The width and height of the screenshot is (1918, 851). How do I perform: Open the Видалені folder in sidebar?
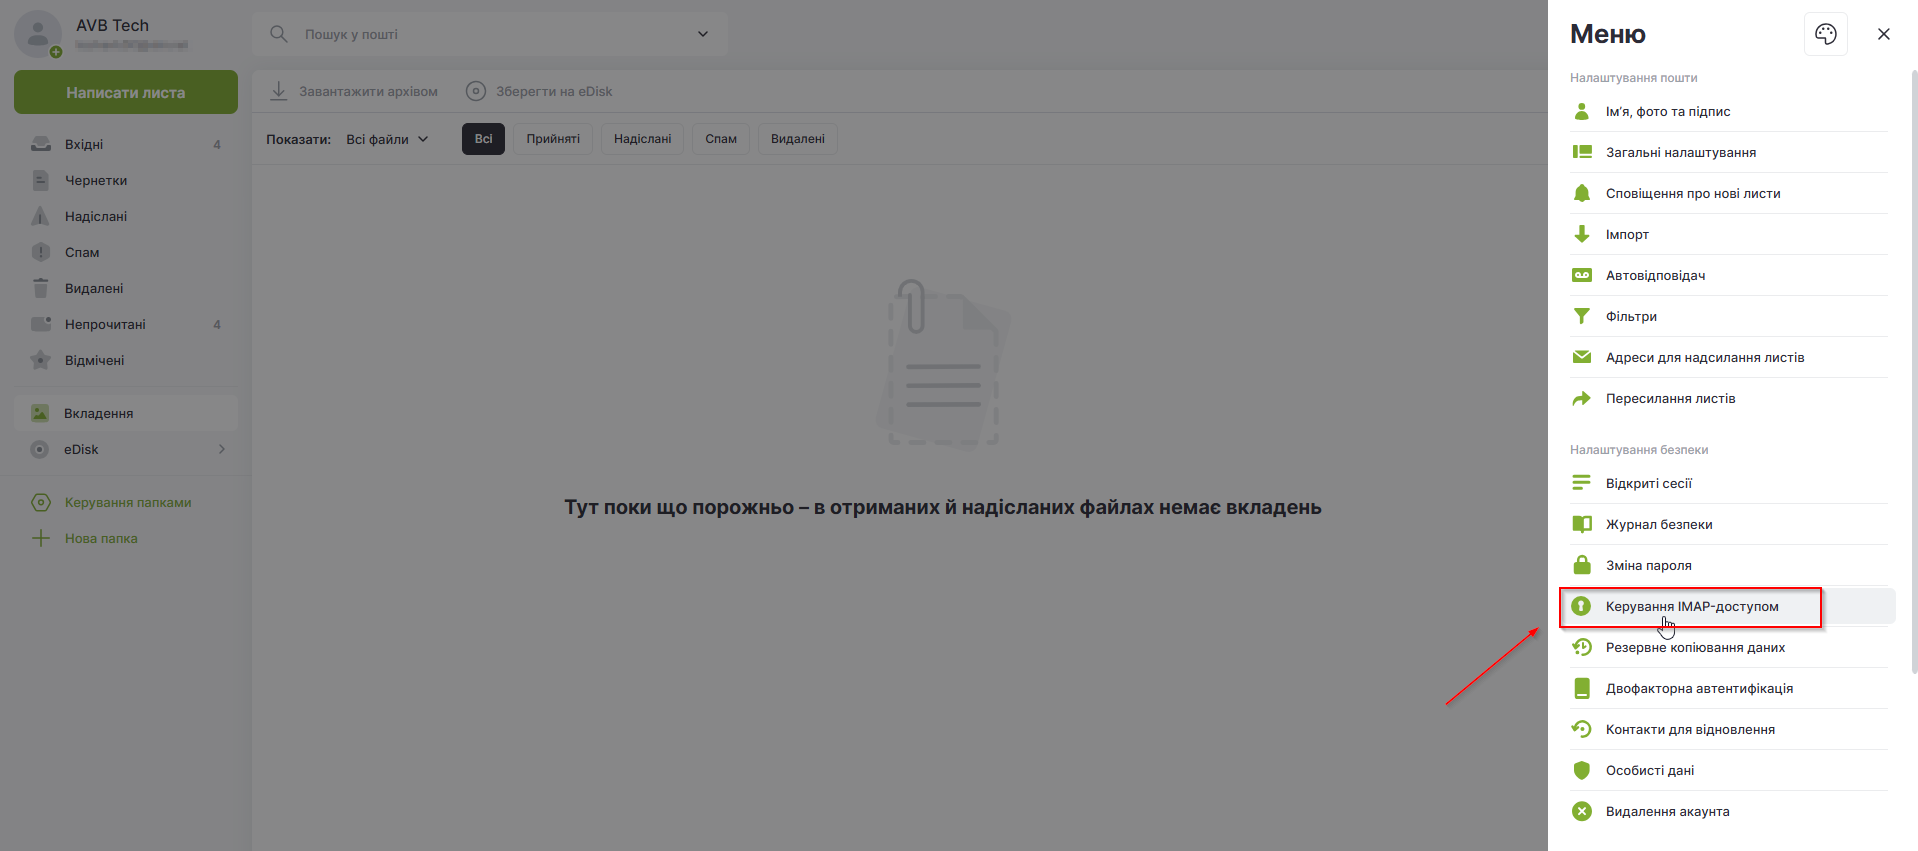(x=126, y=288)
